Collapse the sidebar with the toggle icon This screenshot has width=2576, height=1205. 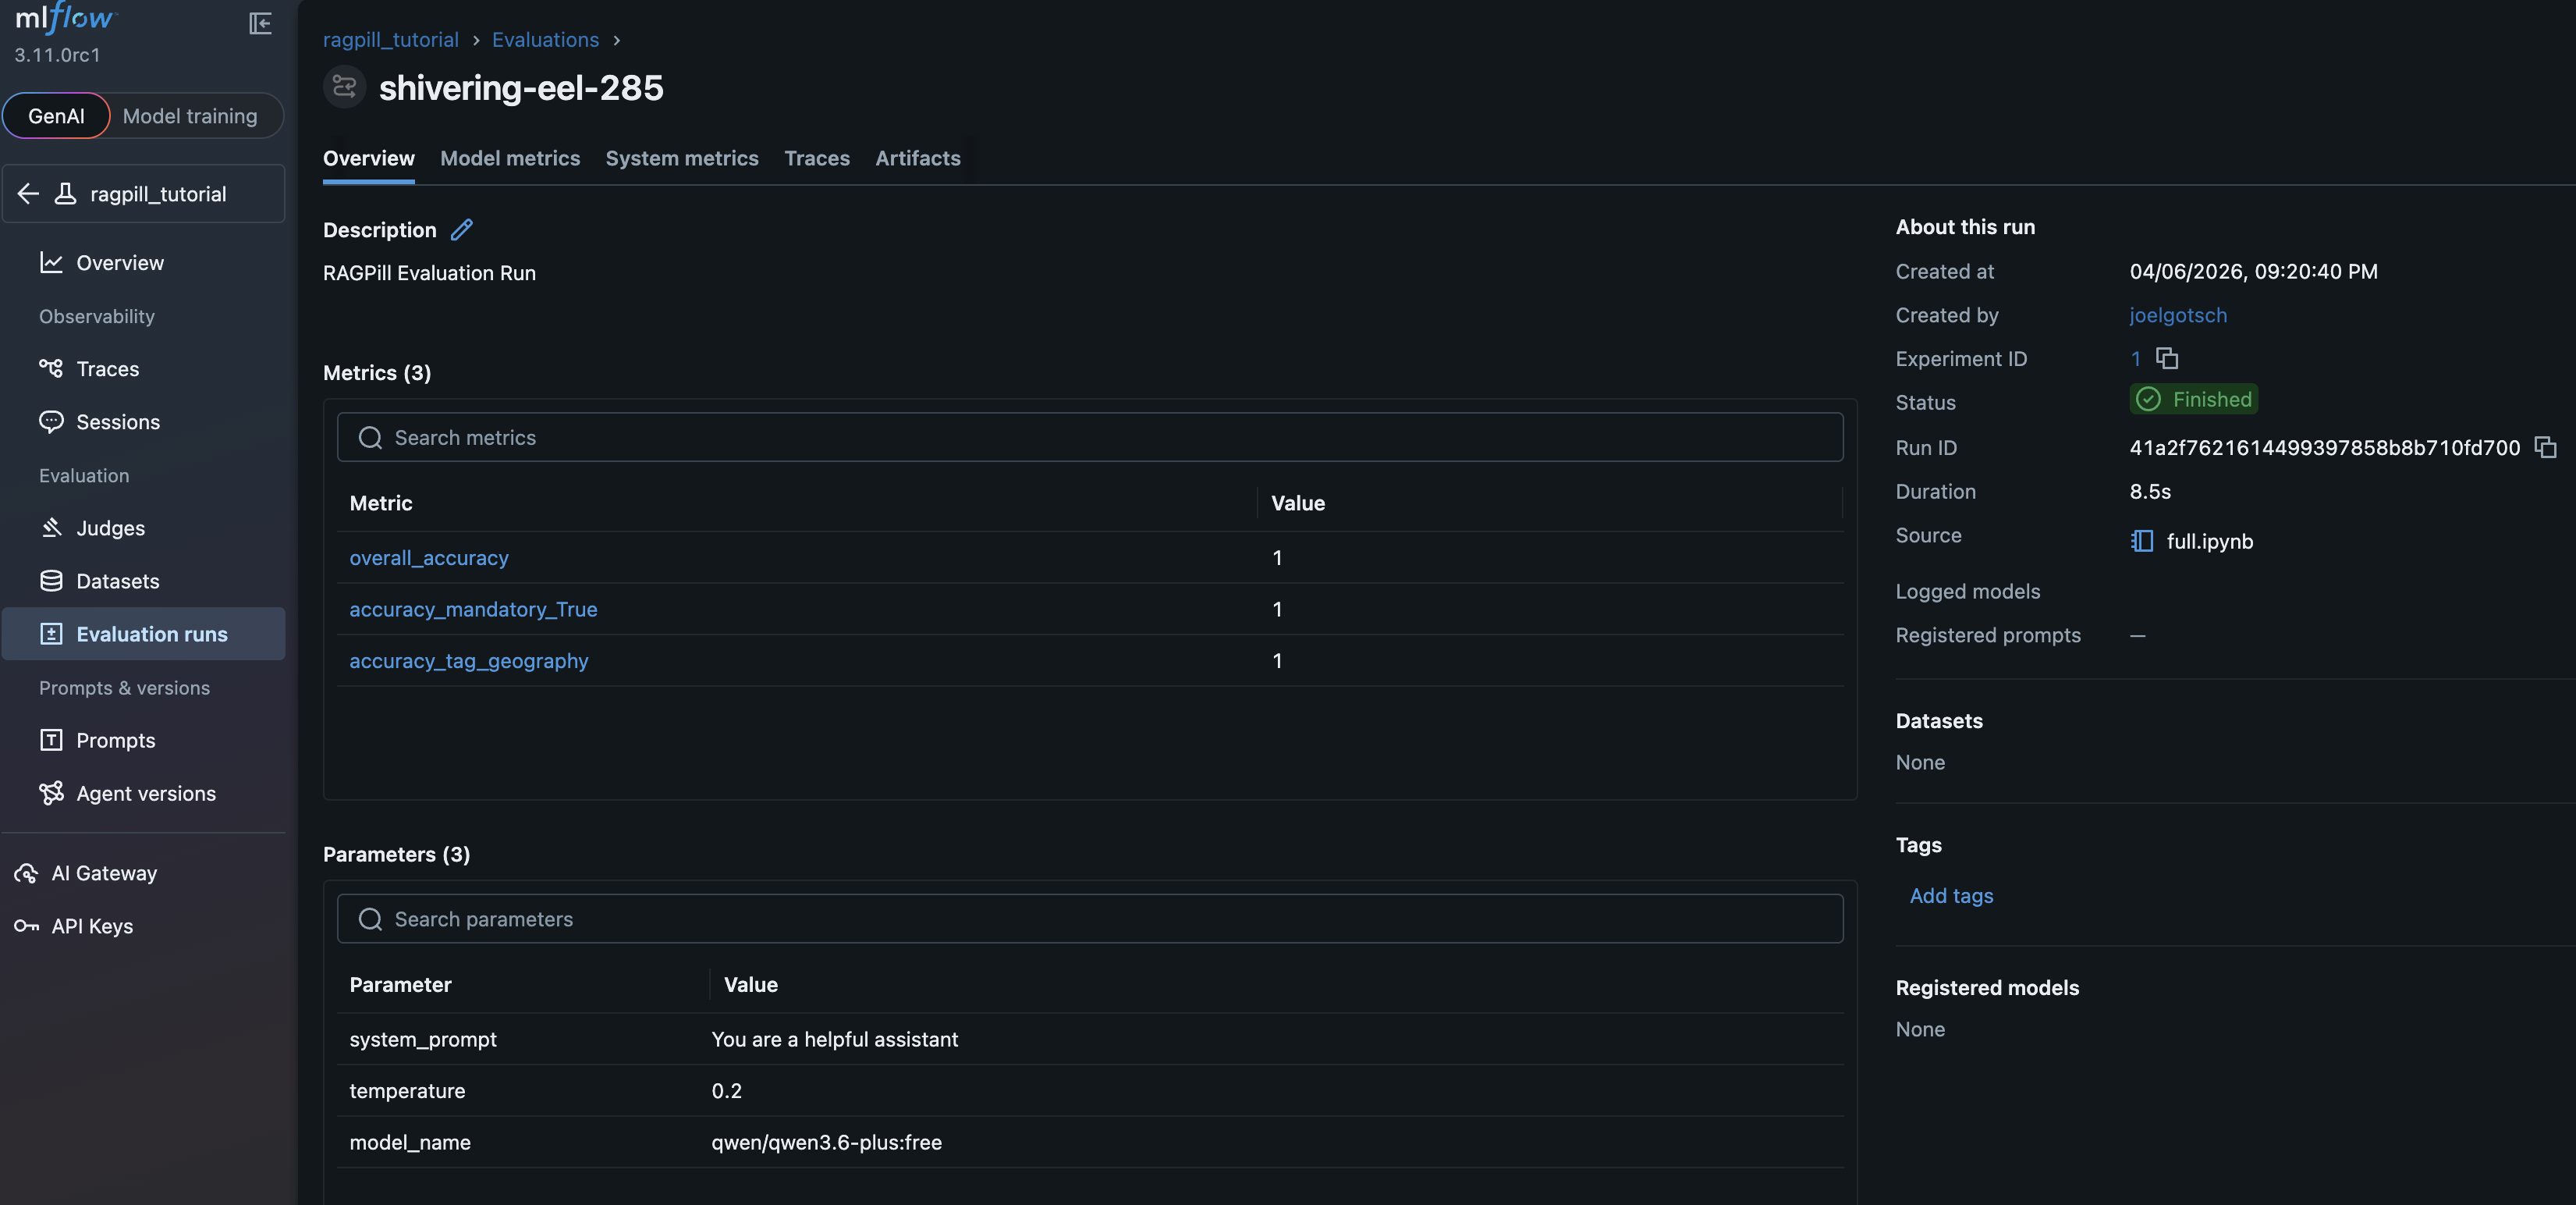click(x=260, y=23)
